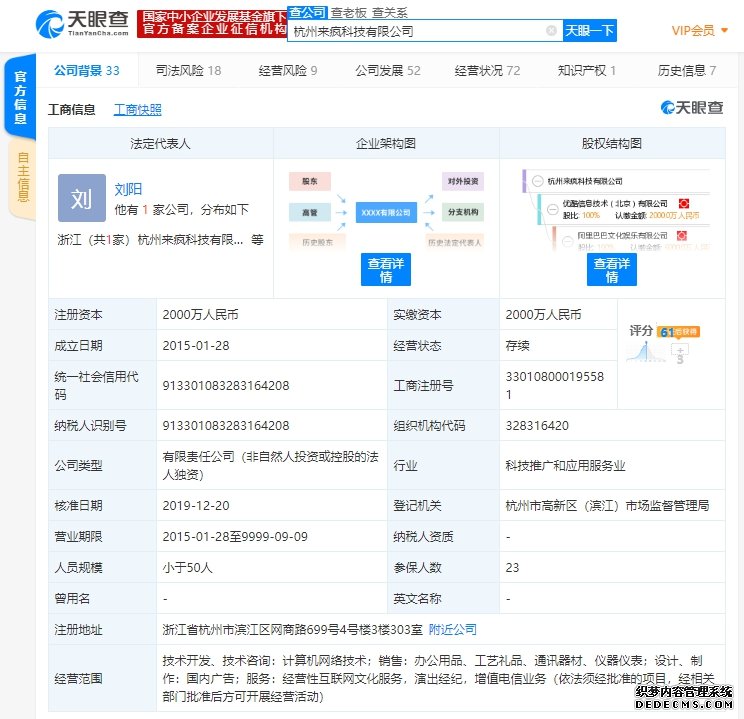Select the 营业期限 value 2015-01-28至9999-09-09
744x719 pixels.
(x=235, y=537)
